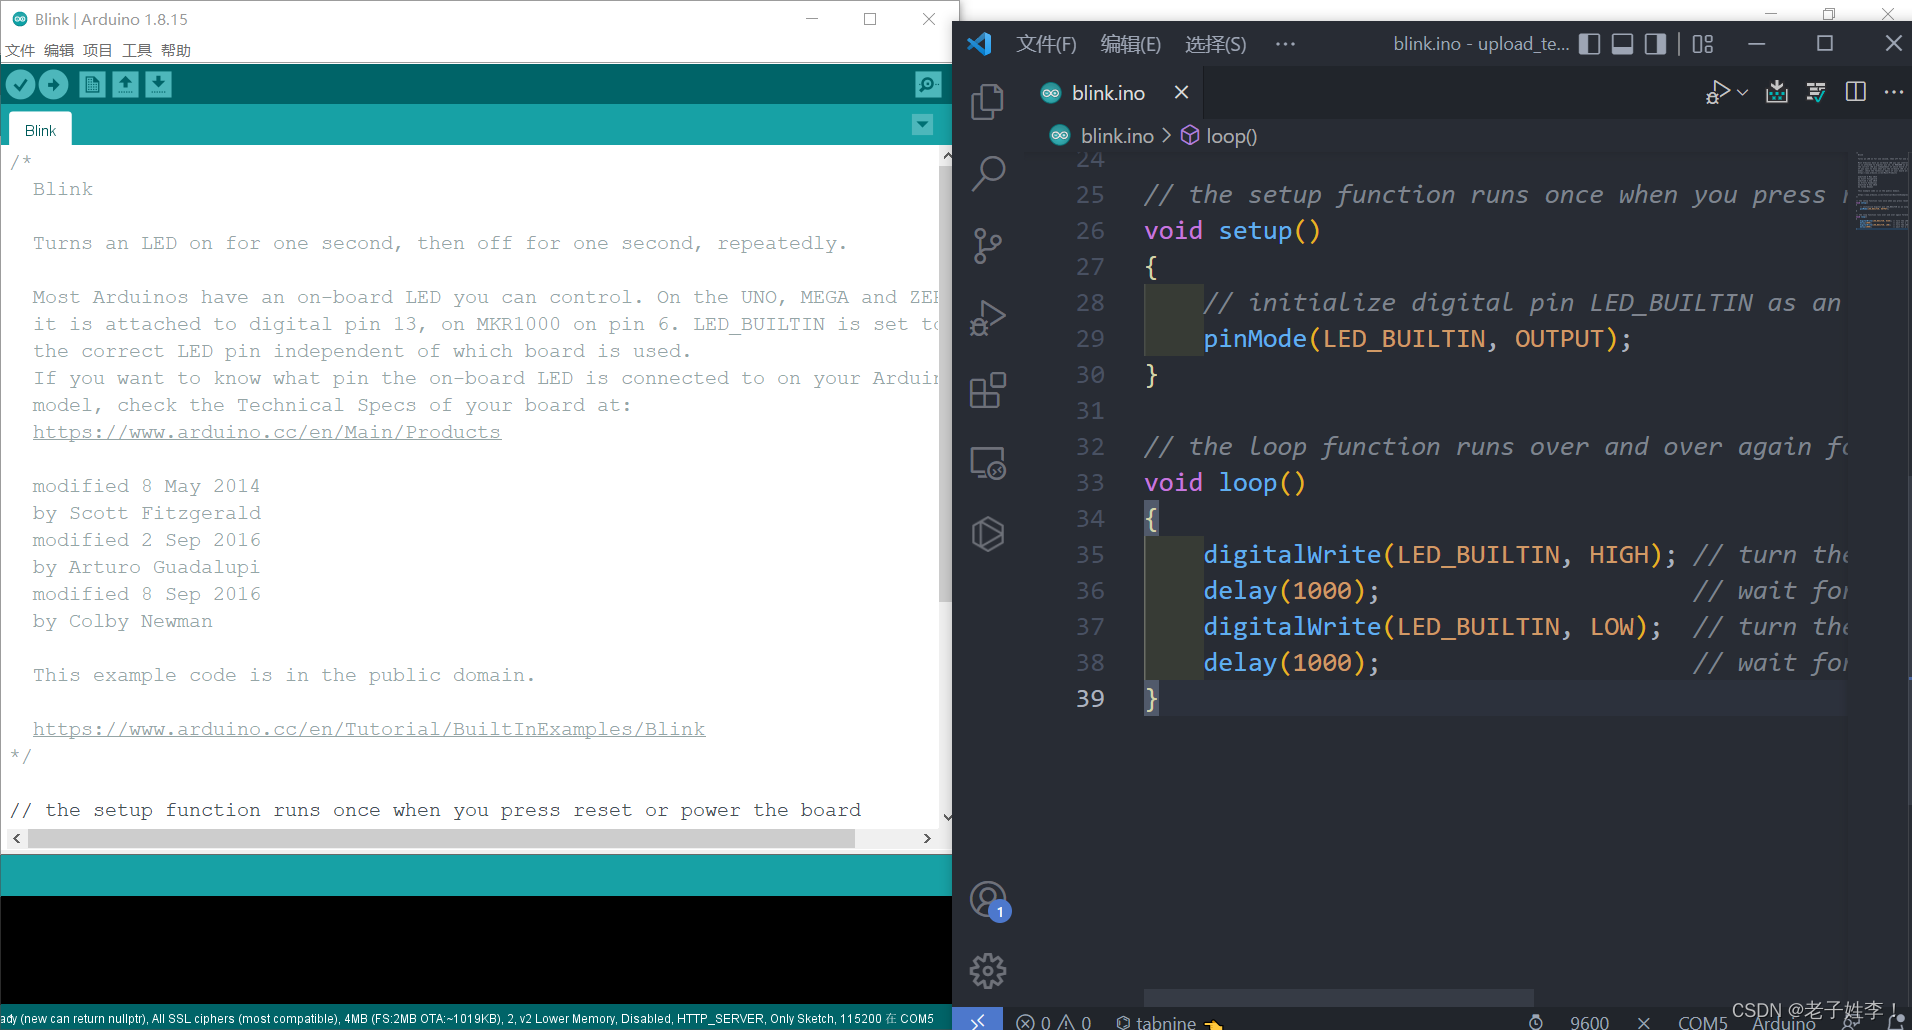1912x1030 pixels.
Task: Open VS Code 编辑(E) menu
Action: pyautogui.click(x=1130, y=44)
